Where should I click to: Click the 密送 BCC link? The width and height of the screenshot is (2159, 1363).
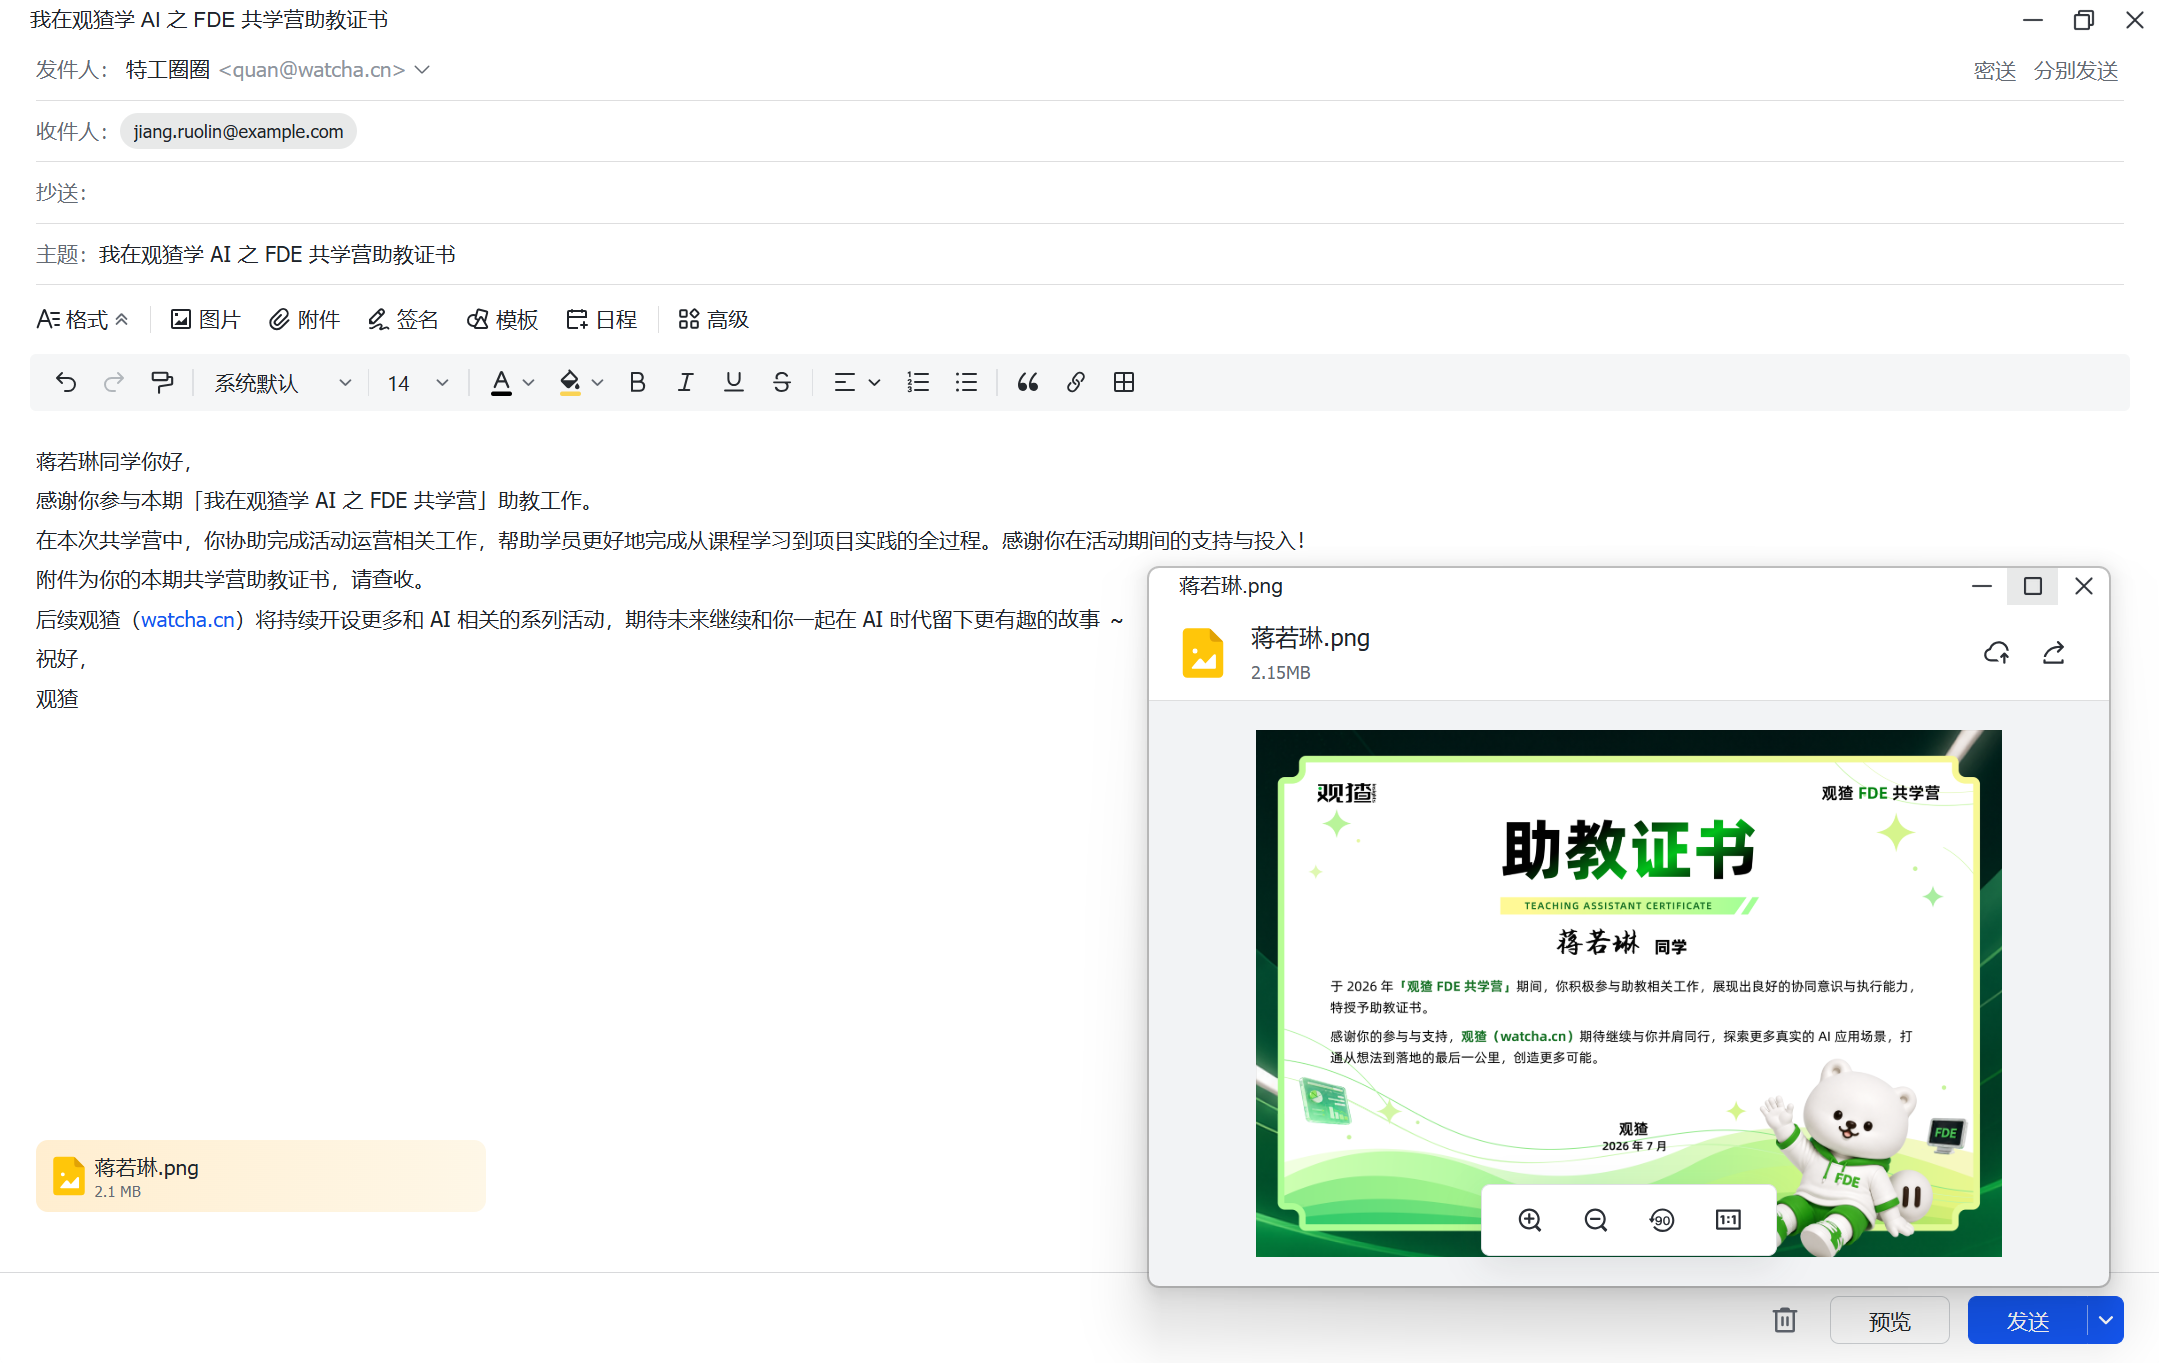[x=1995, y=71]
